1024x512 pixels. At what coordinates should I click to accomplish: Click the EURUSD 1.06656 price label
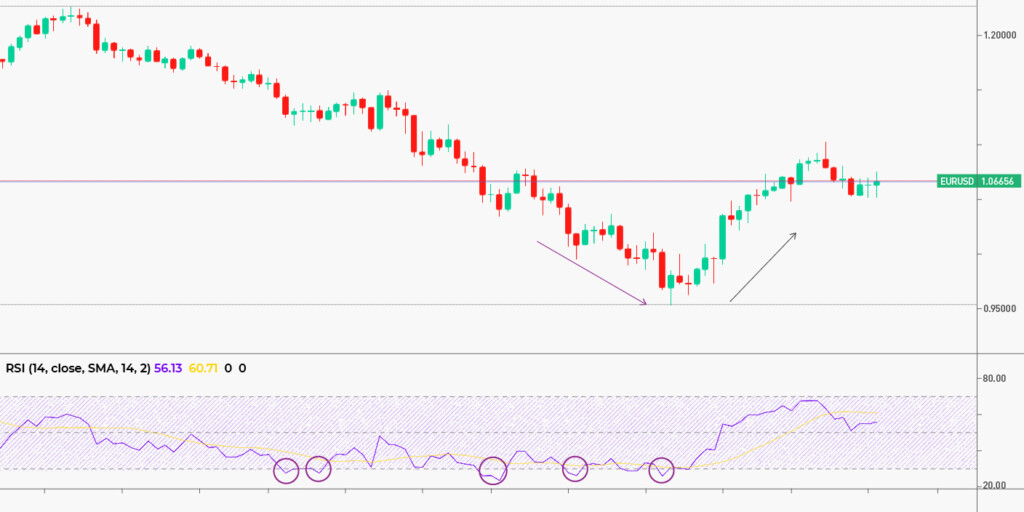click(977, 181)
